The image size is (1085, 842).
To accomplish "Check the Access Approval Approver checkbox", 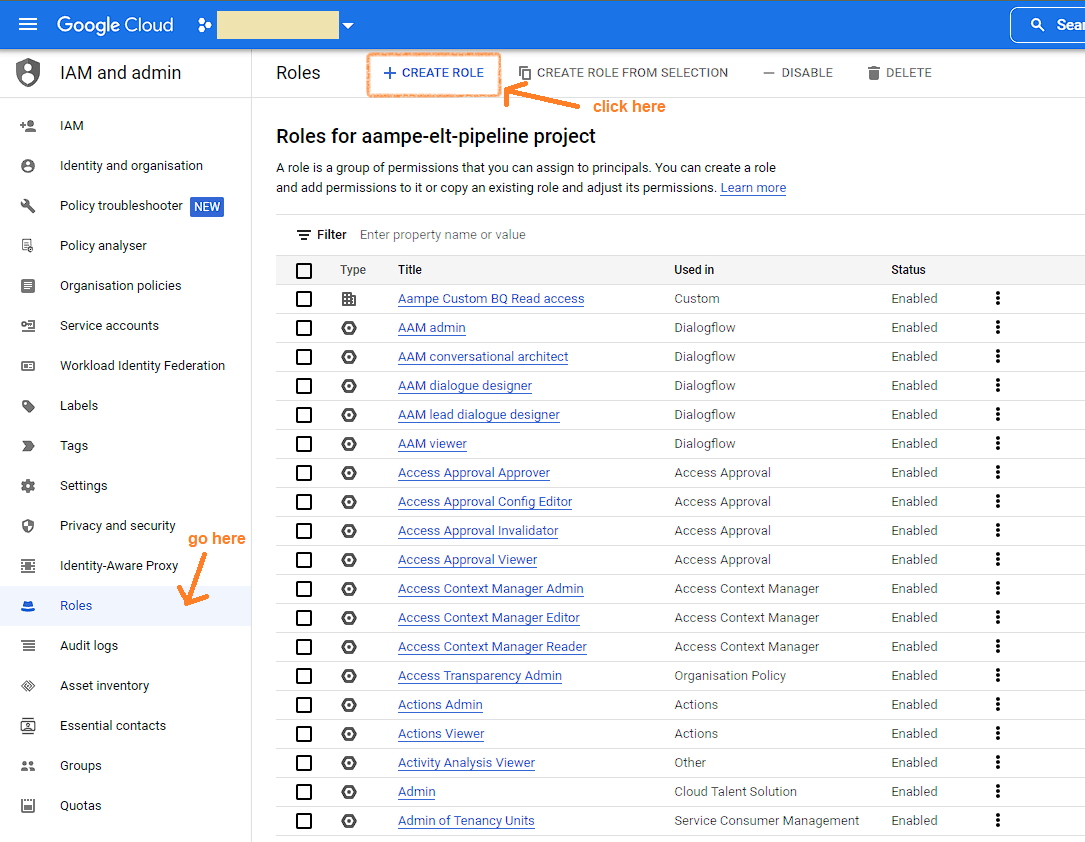I will (304, 473).
